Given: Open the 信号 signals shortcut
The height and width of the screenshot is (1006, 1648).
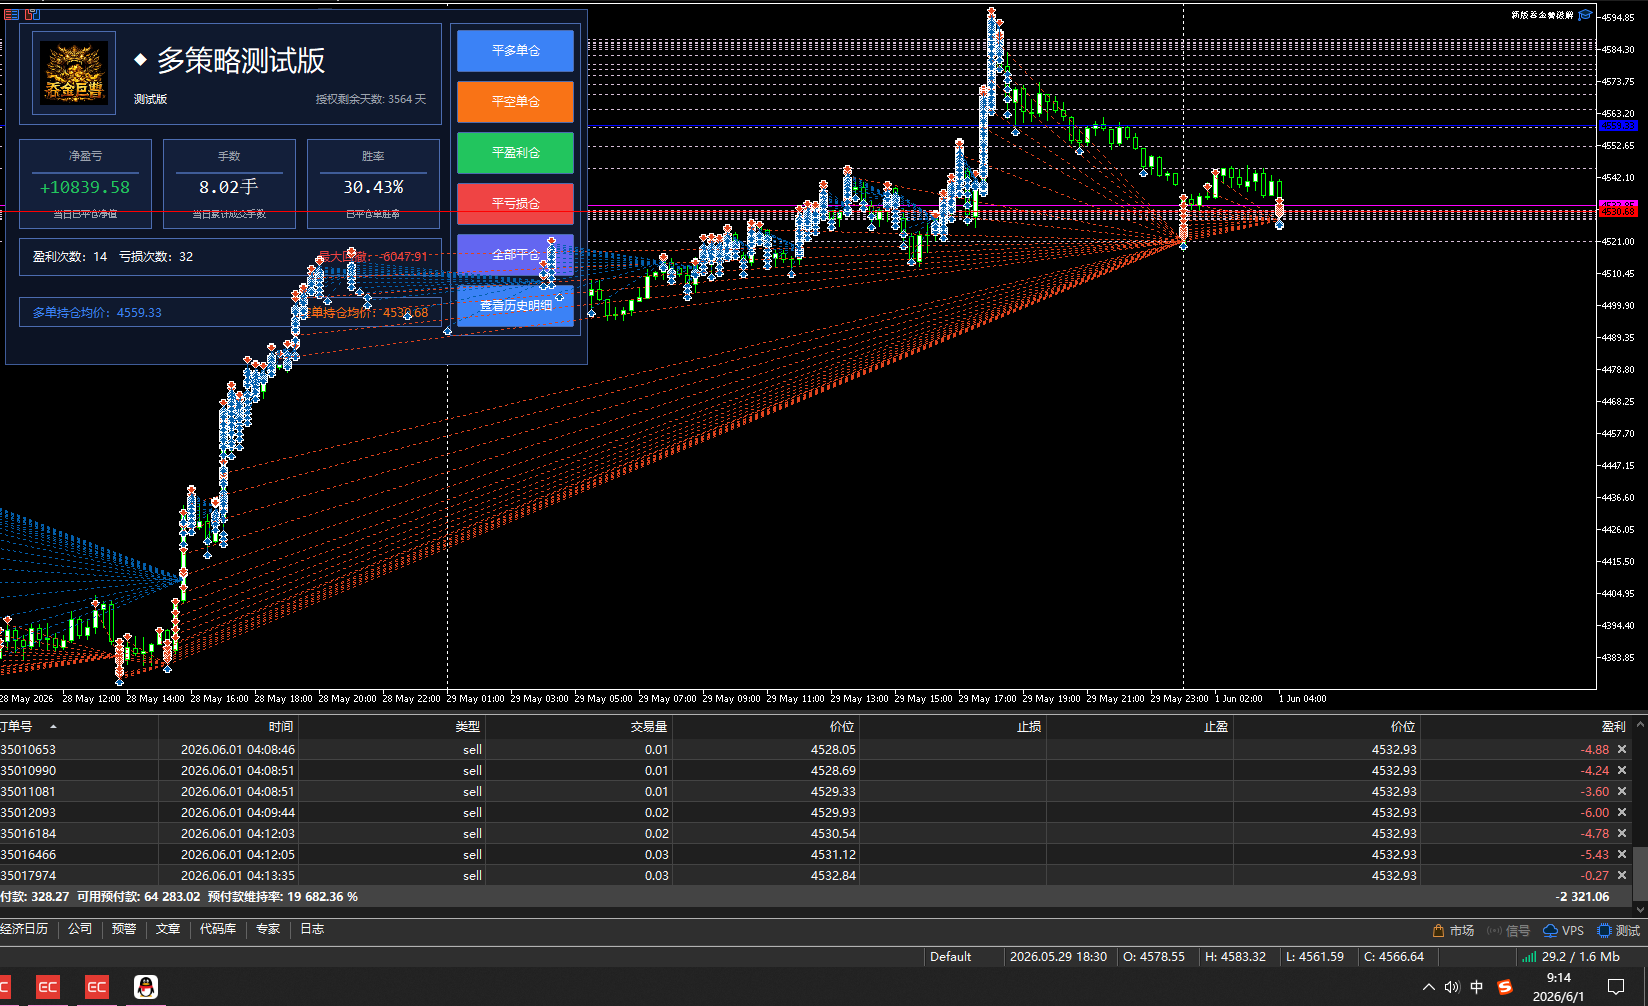Looking at the screenshot, I should point(1509,930).
